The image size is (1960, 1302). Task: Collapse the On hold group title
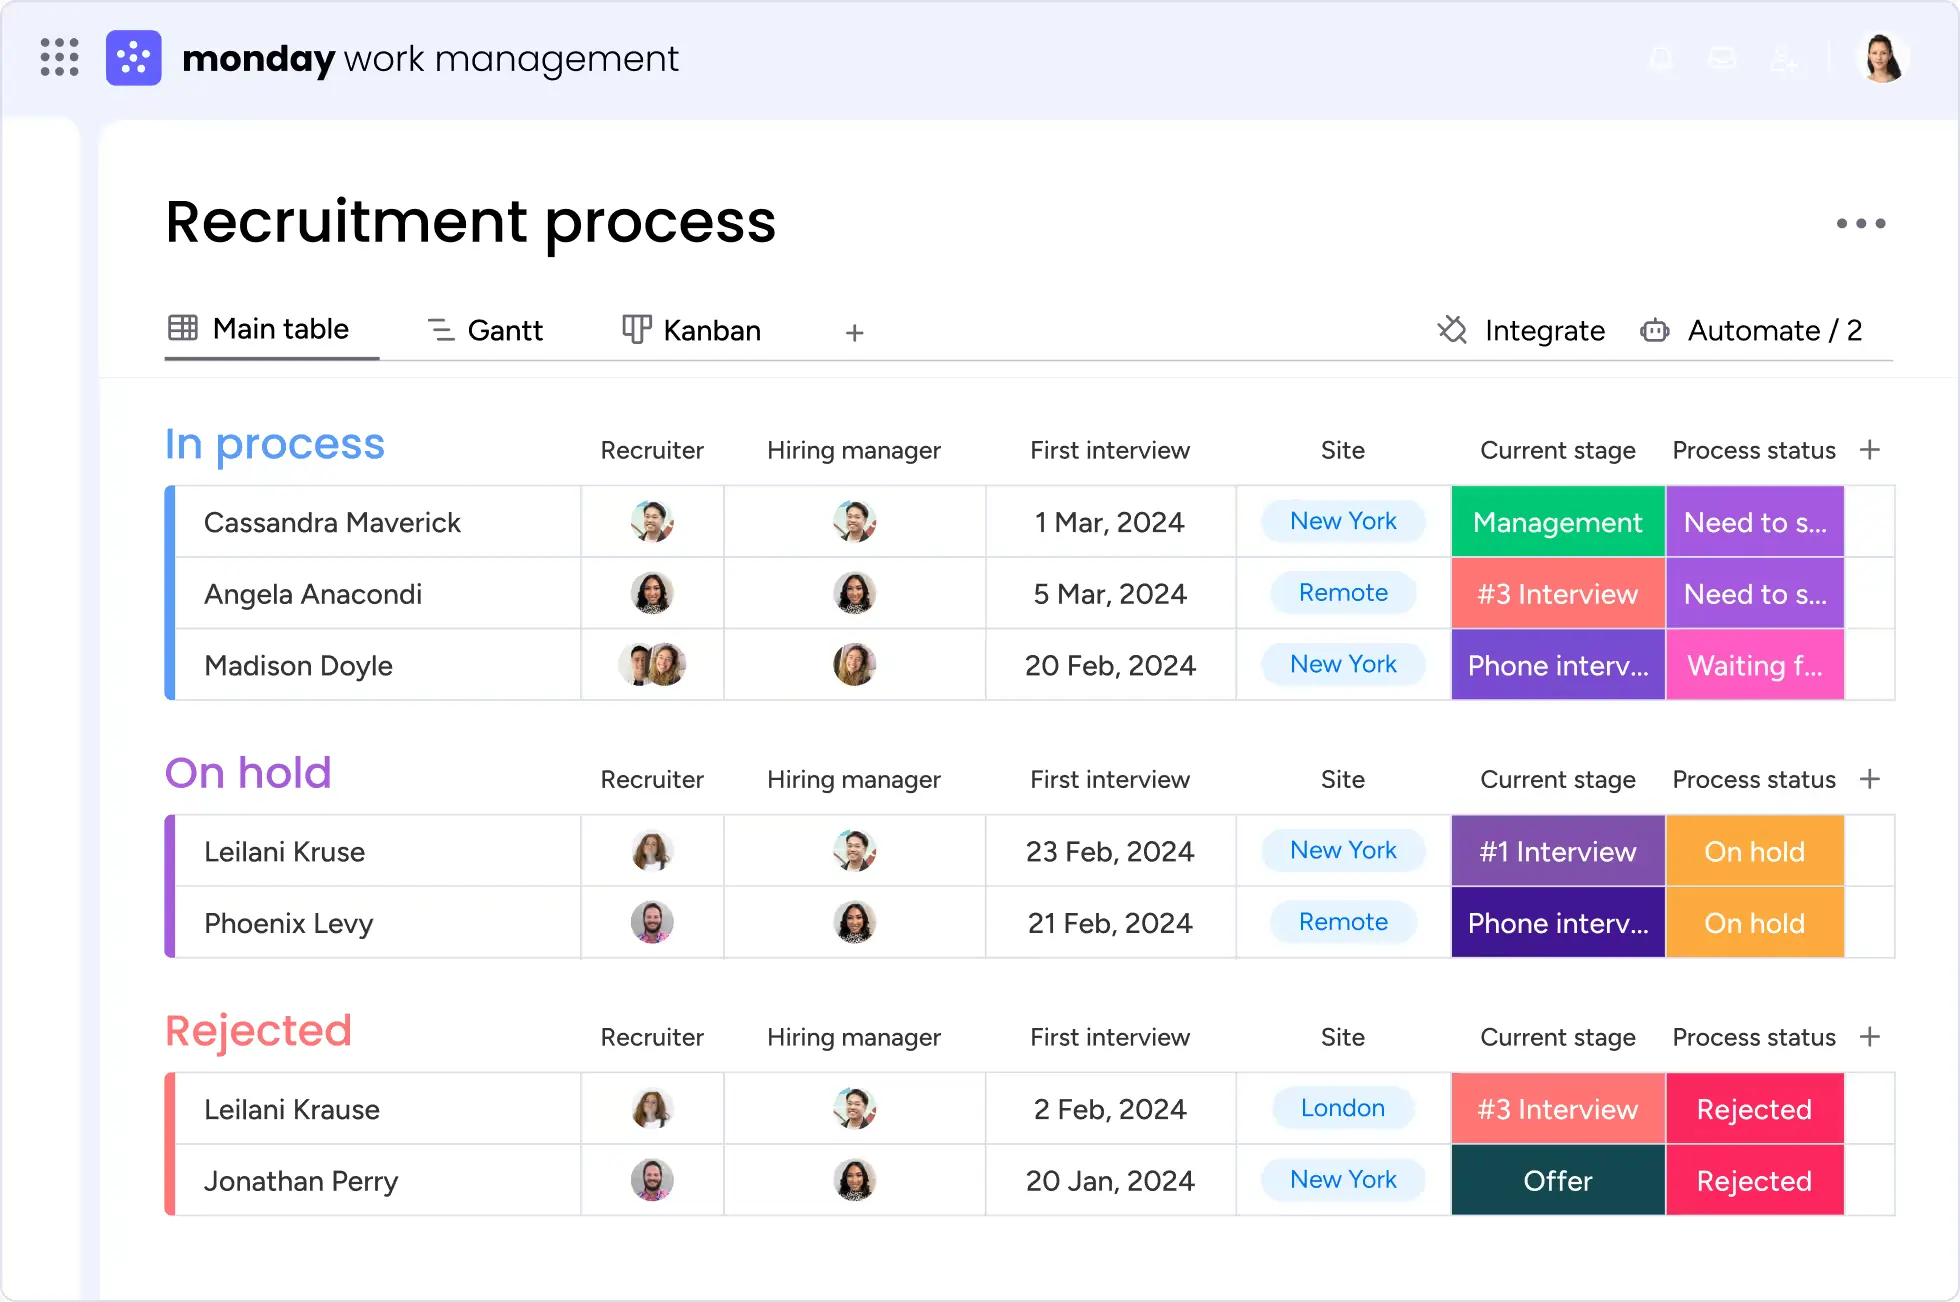[248, 773]
